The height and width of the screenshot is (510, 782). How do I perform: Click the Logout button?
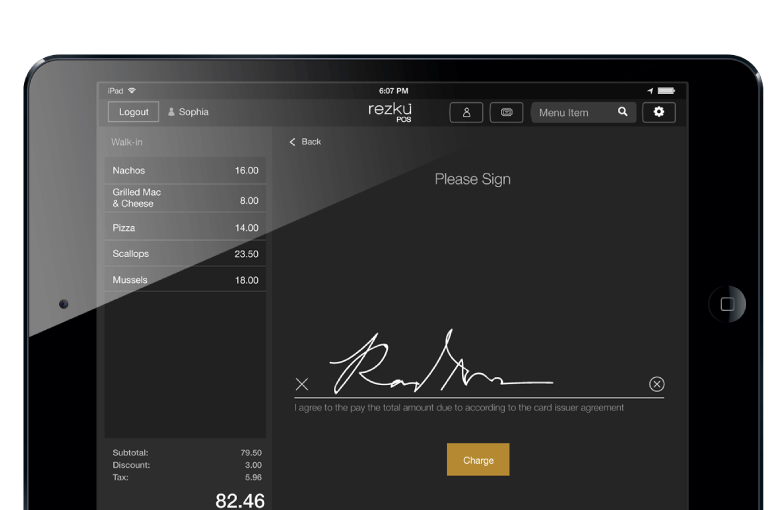pos(133,112)
